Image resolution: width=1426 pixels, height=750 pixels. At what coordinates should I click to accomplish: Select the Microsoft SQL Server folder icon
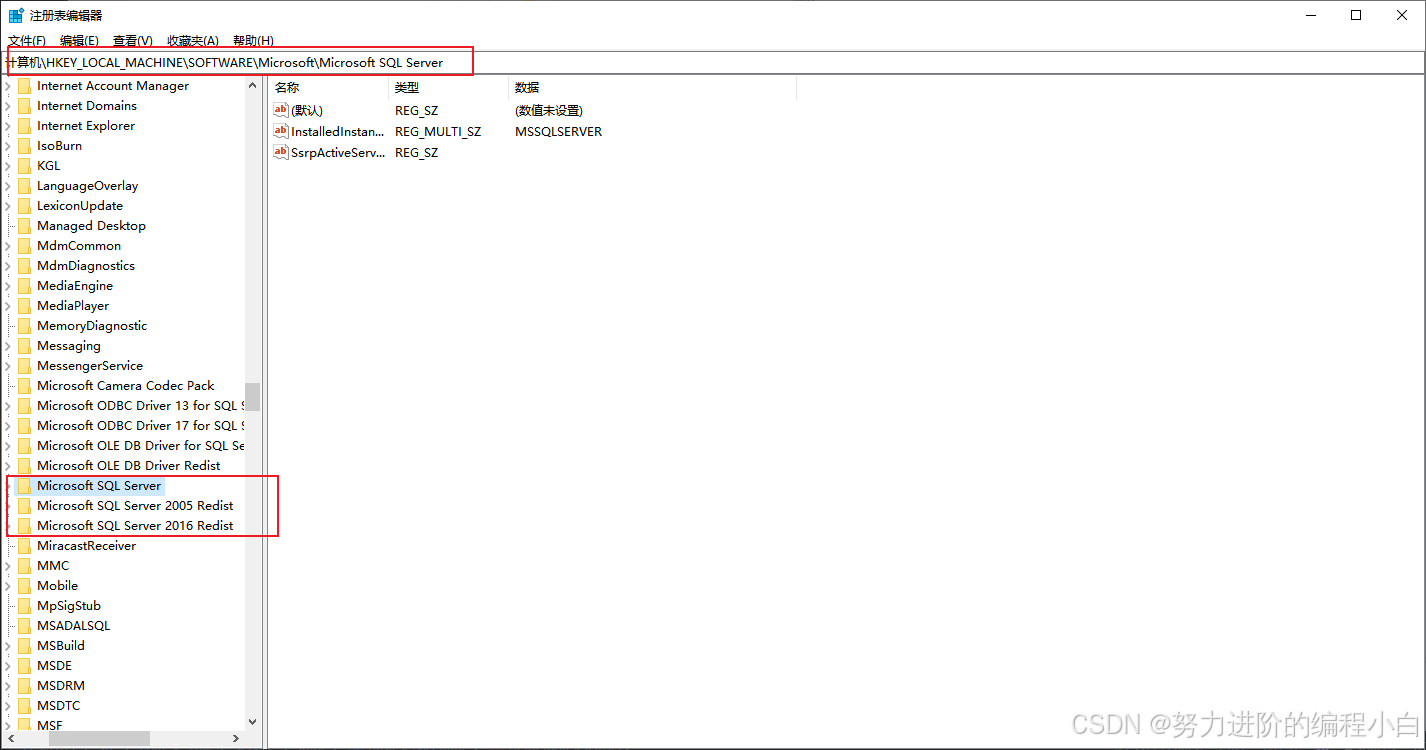tap(25, 486)
